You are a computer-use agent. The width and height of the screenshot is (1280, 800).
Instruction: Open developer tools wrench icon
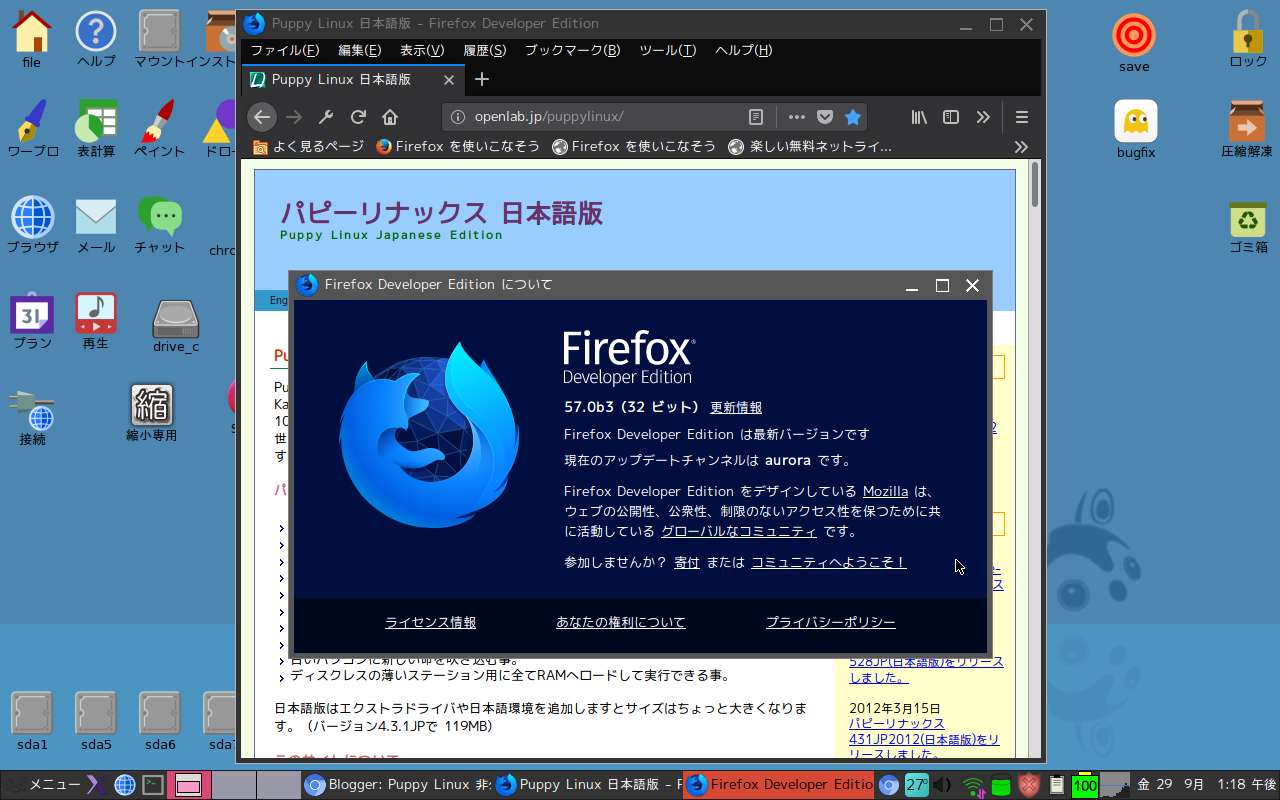(x=326, y=117)
